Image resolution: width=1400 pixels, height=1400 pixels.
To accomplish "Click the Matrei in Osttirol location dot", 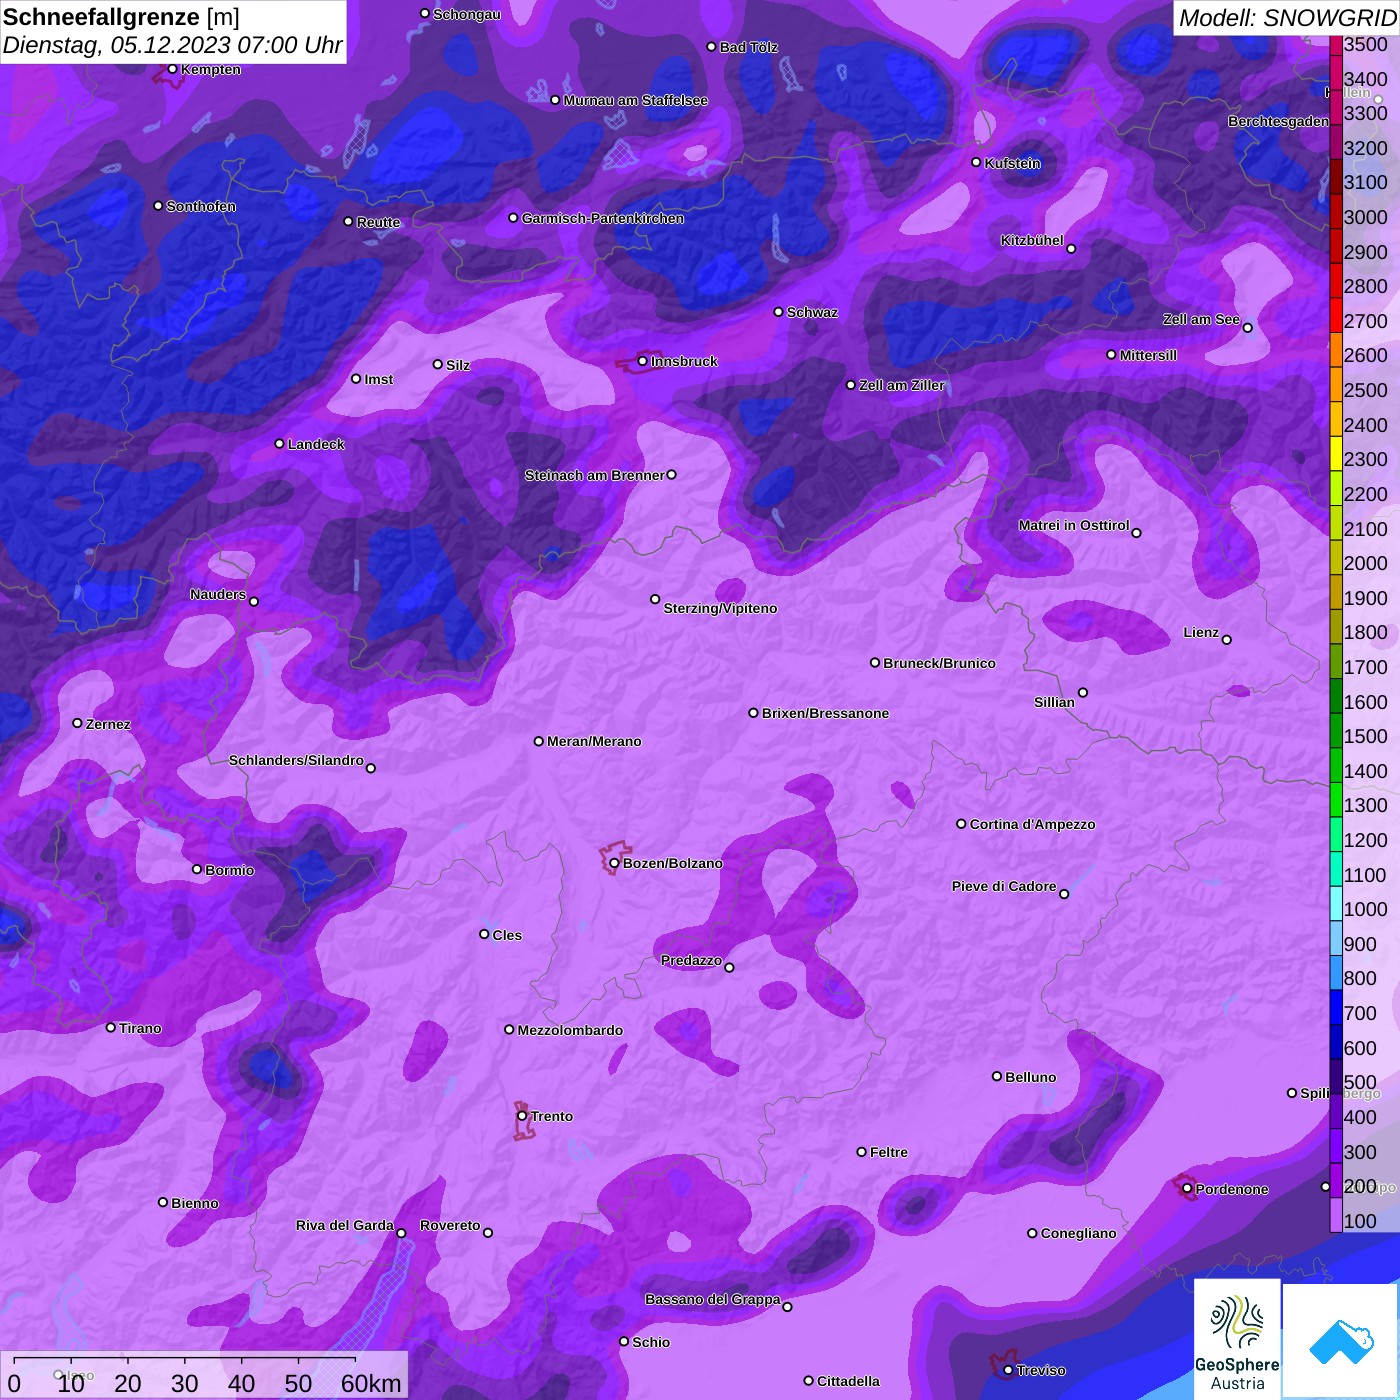I will [1136, 533].
